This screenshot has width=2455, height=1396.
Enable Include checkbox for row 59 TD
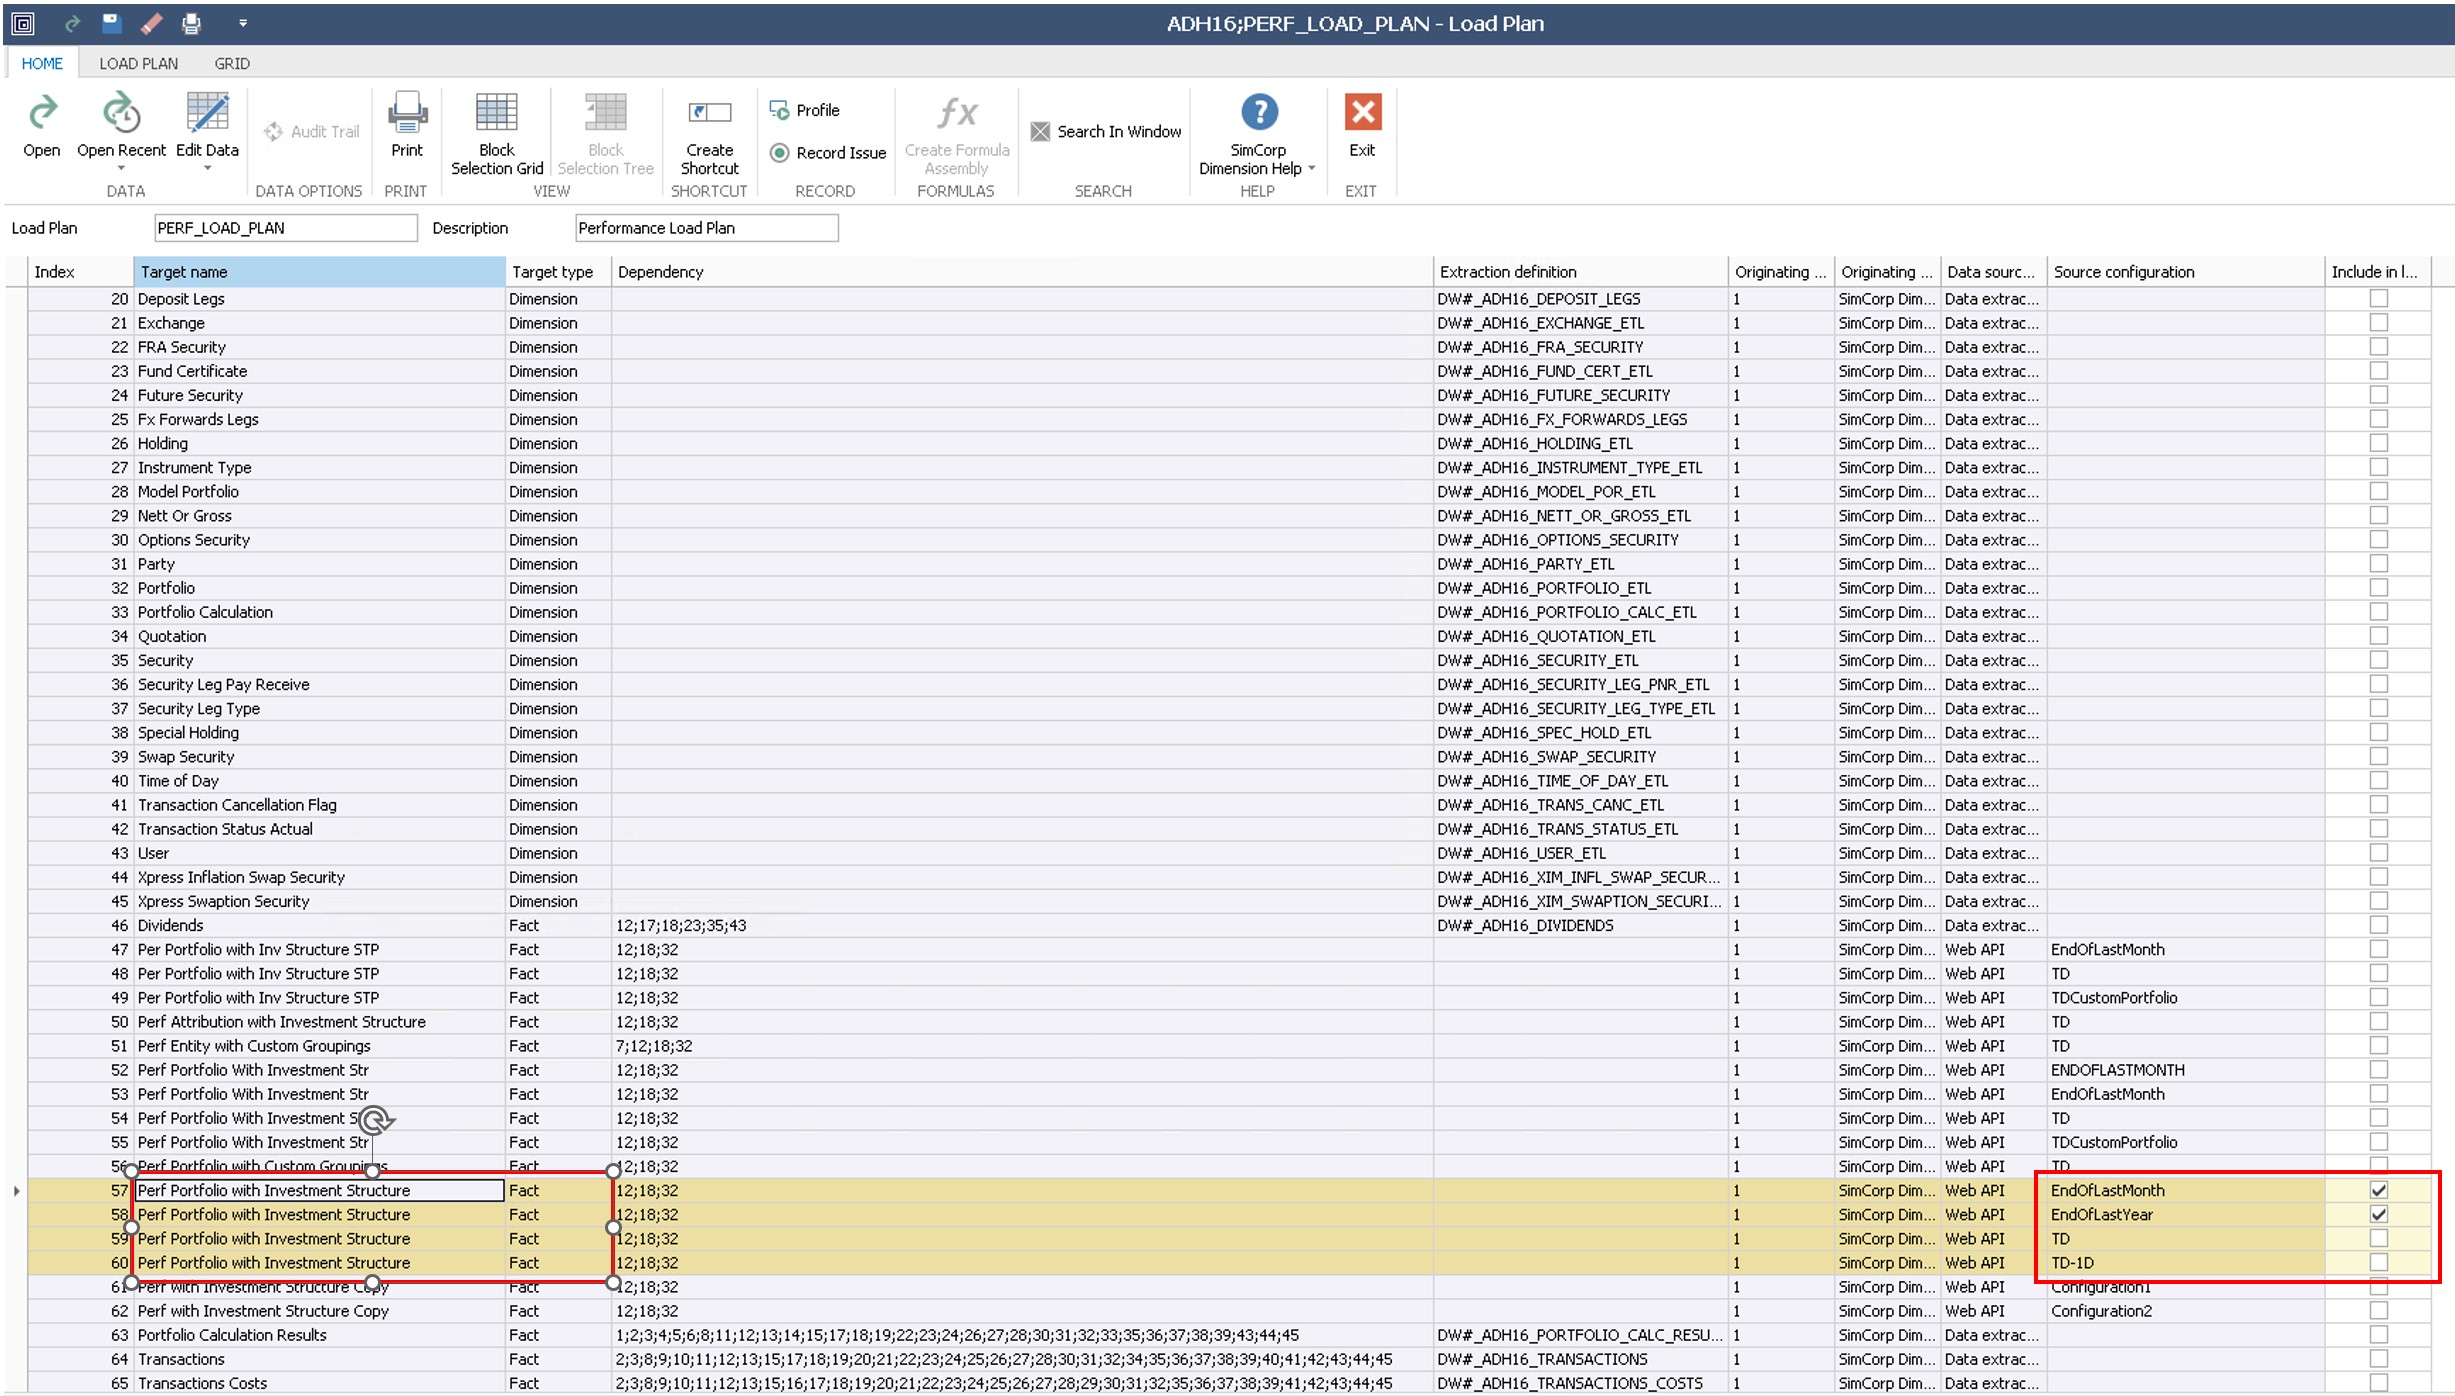(2378, 1238)
